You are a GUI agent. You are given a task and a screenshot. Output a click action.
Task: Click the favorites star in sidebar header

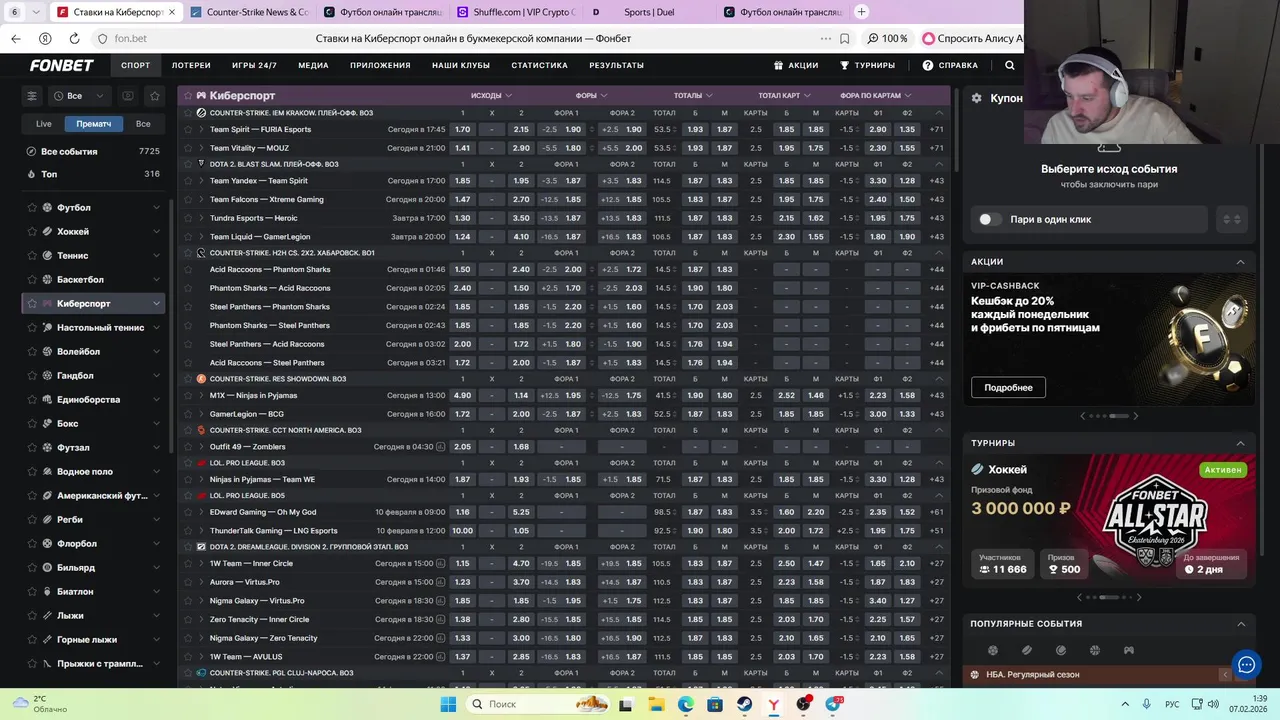click(154, 96)
